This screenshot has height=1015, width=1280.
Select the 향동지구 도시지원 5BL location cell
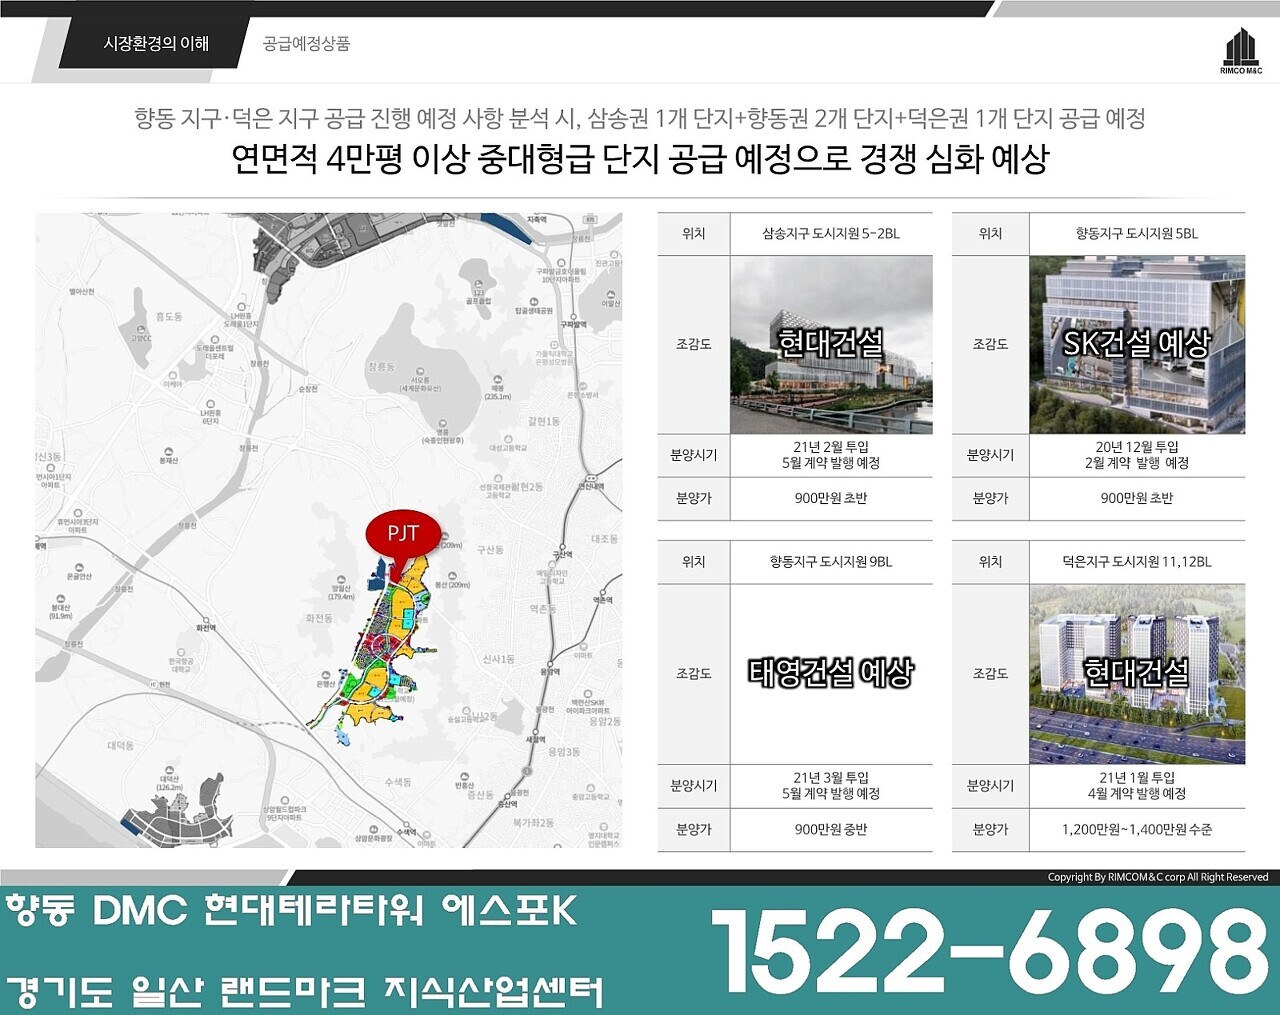click(1137, 234)
